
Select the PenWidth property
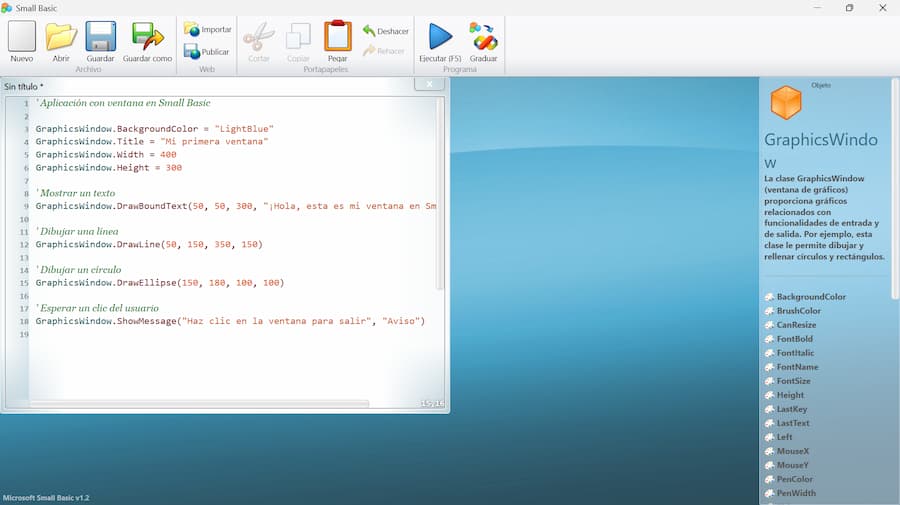pos(796,493)
